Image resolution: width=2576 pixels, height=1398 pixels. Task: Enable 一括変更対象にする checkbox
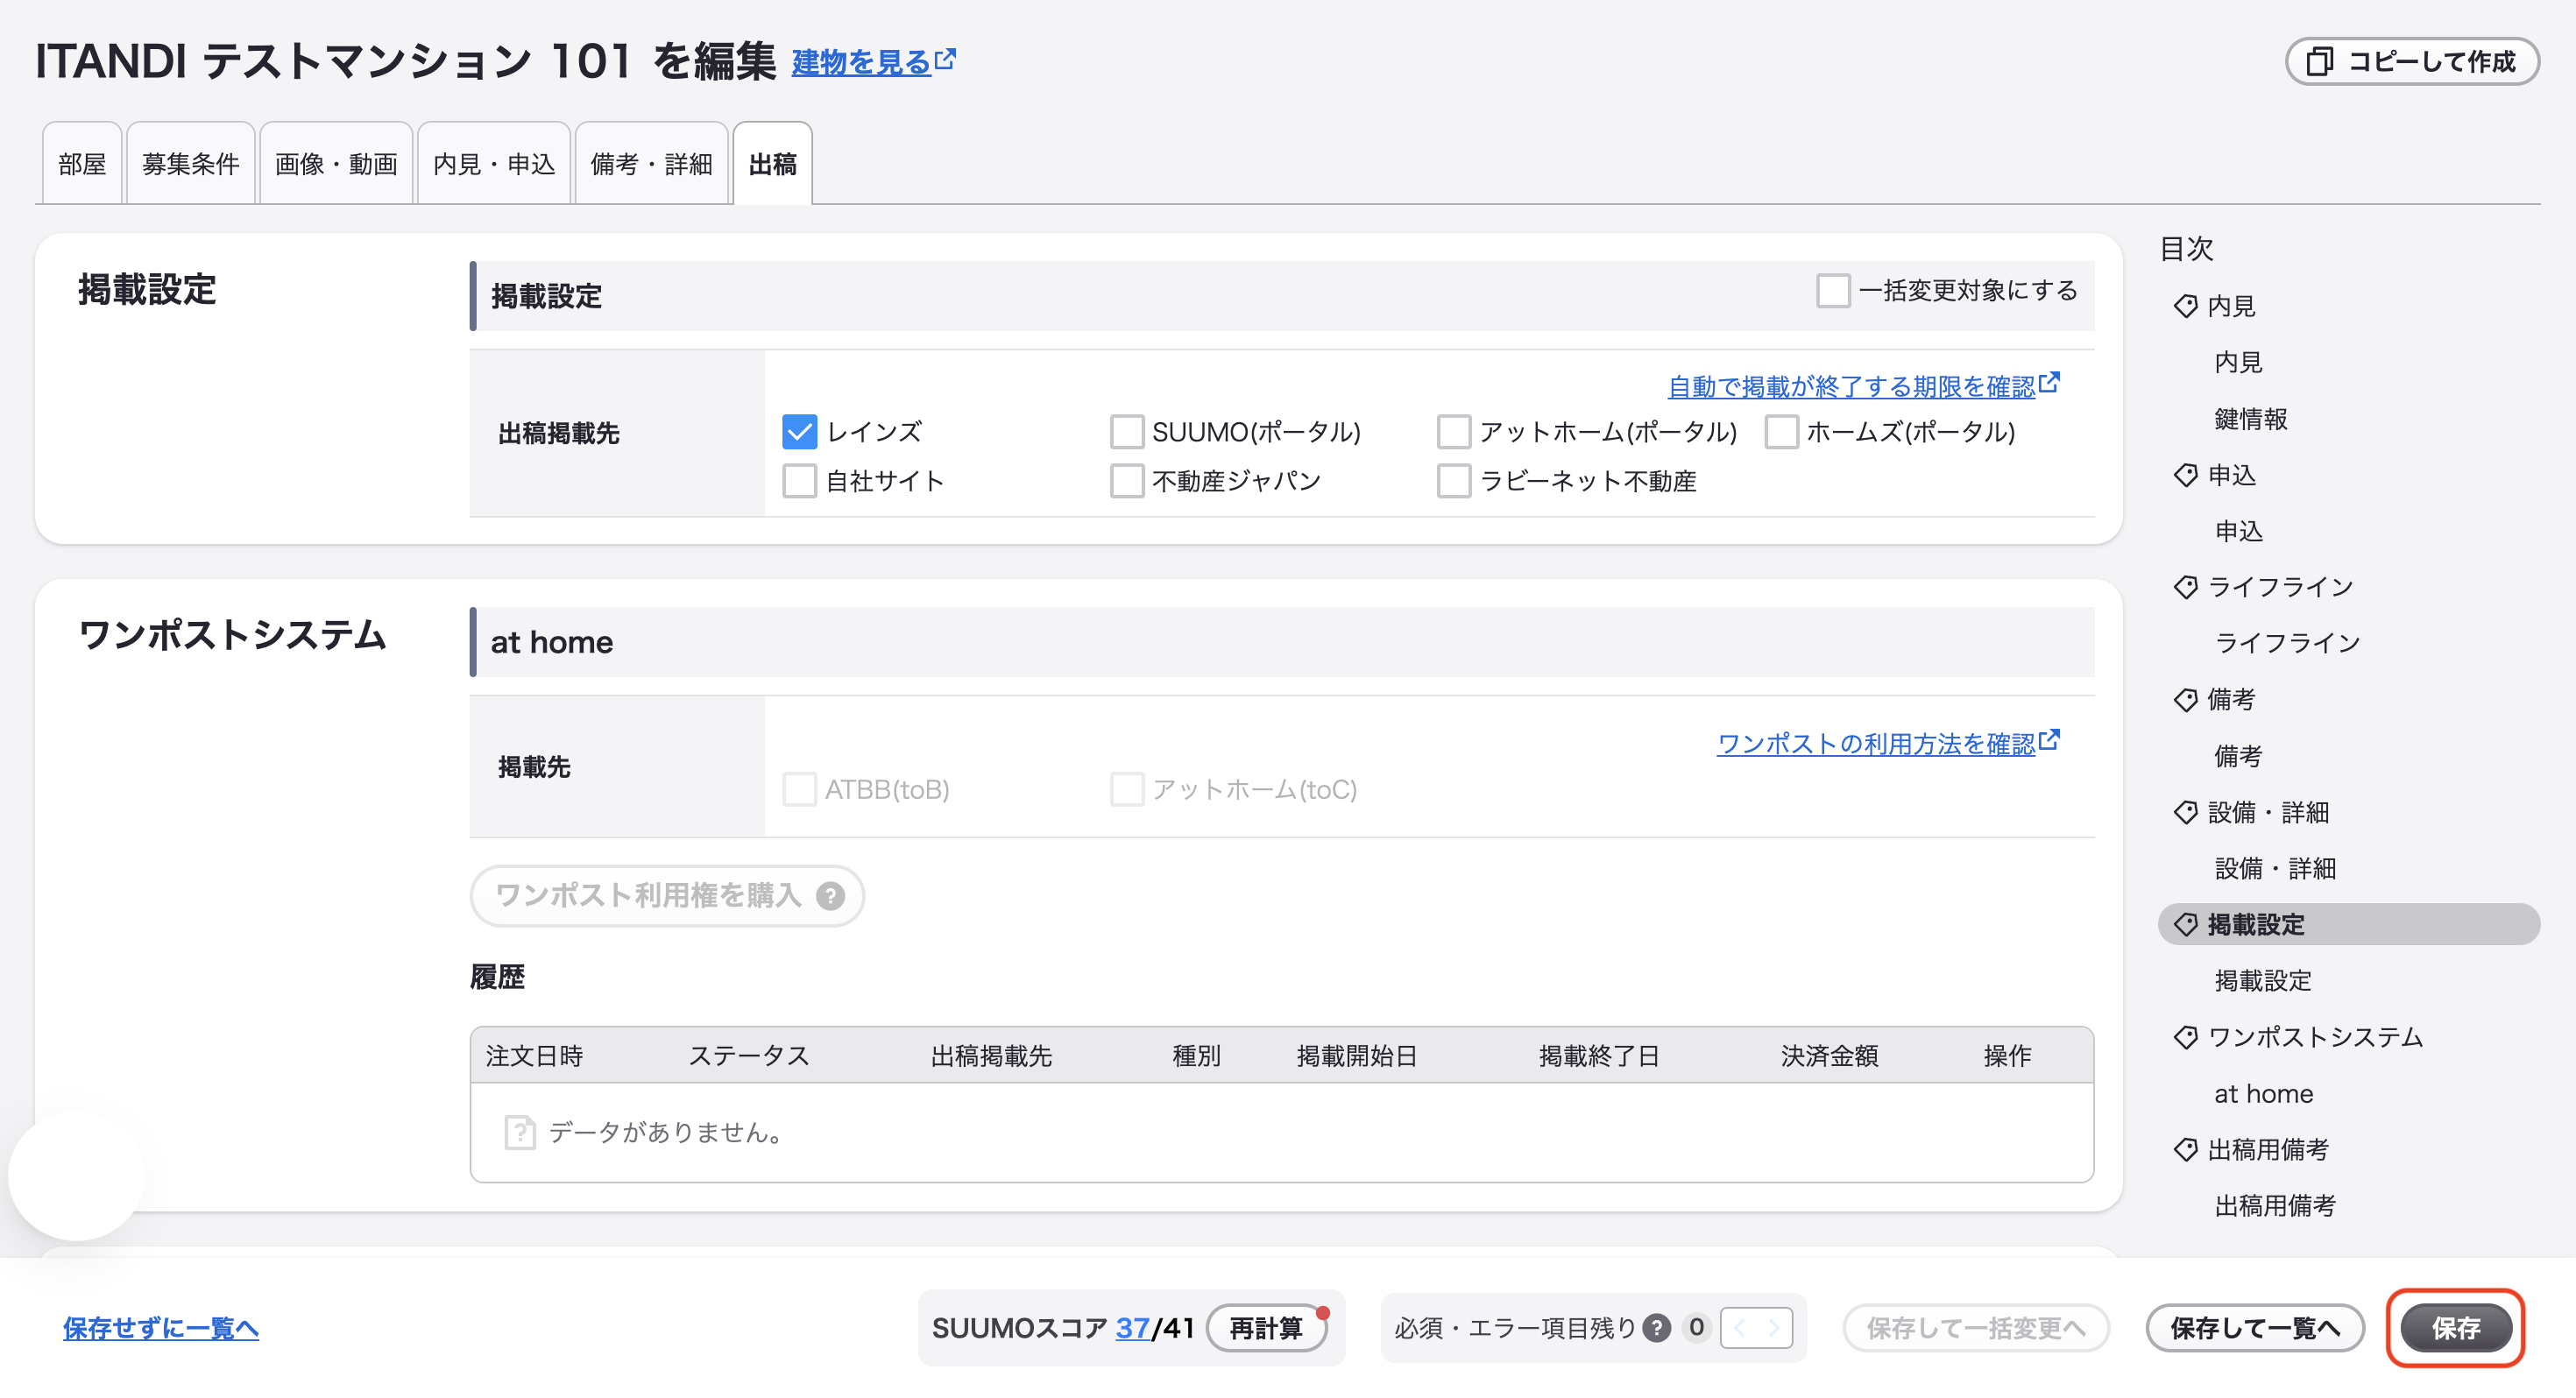(x=1834, y=291)
